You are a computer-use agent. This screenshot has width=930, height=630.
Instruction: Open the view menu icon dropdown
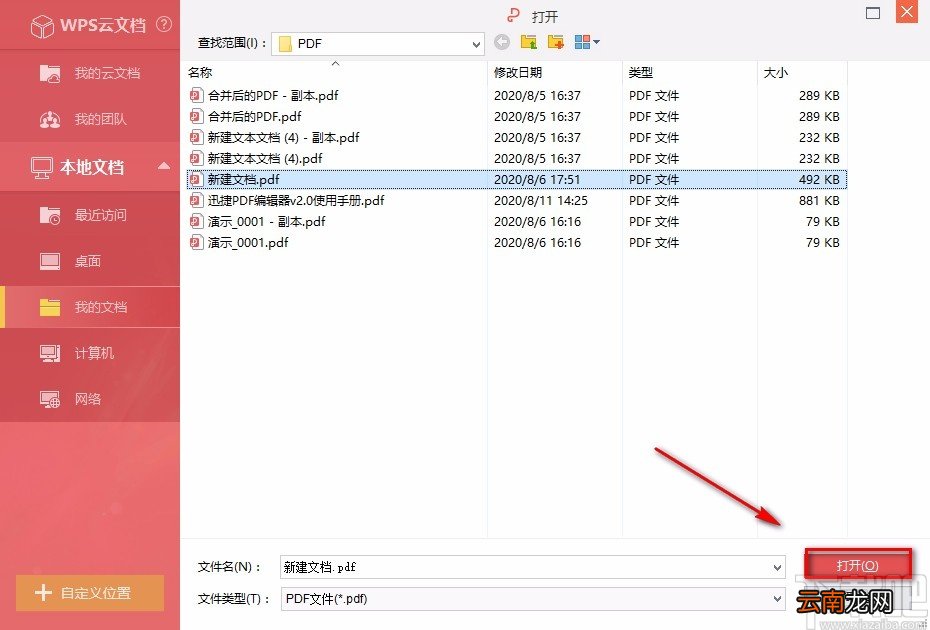[587, 42]
